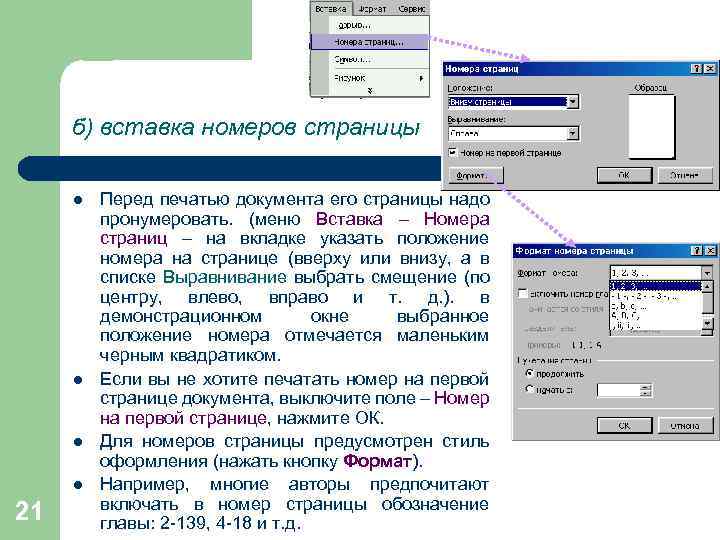Viewport: 720px width, 540px height.
Task: Click the Образец preview page
Action: click(652, 127)
